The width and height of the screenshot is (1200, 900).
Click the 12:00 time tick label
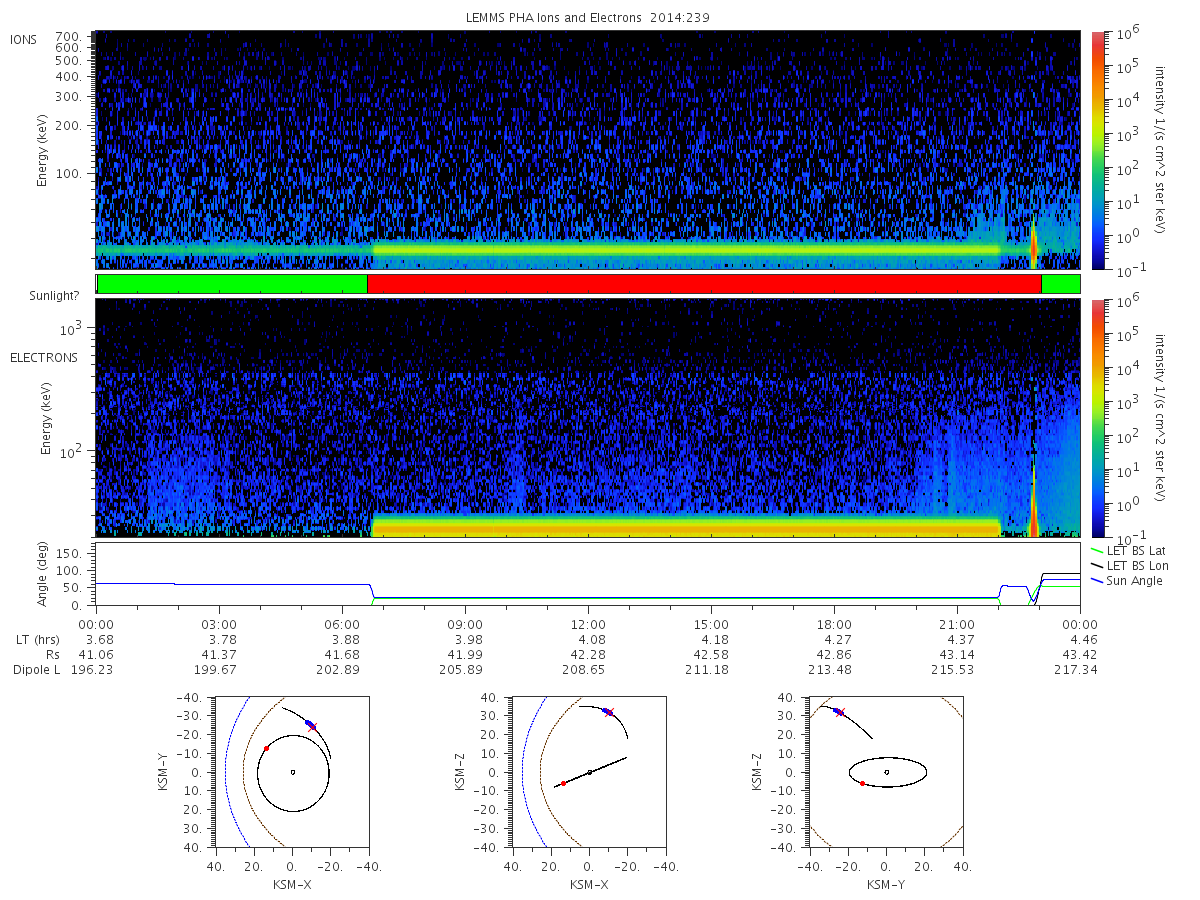[x=588, y=625]
